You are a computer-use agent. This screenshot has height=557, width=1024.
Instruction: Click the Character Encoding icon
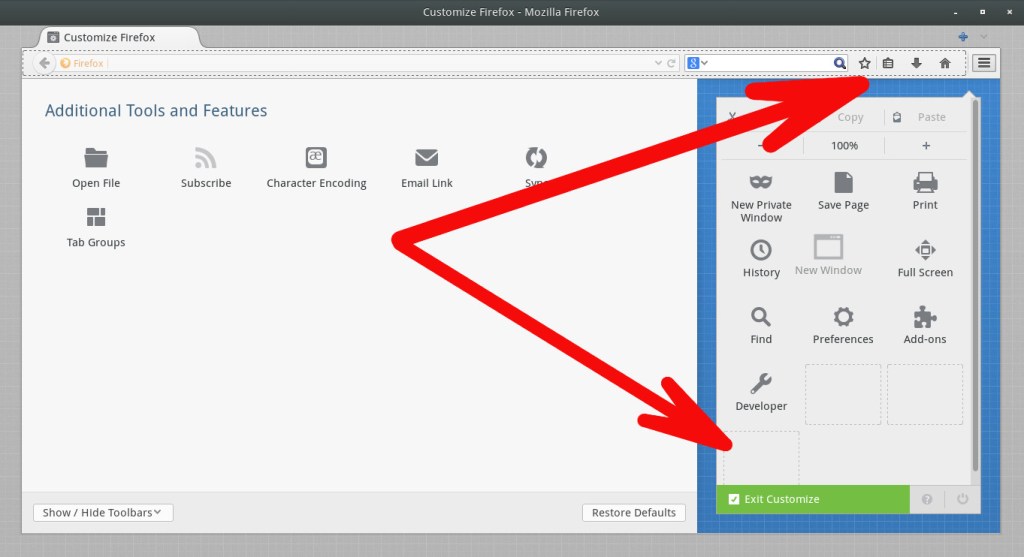click(316, 158)
